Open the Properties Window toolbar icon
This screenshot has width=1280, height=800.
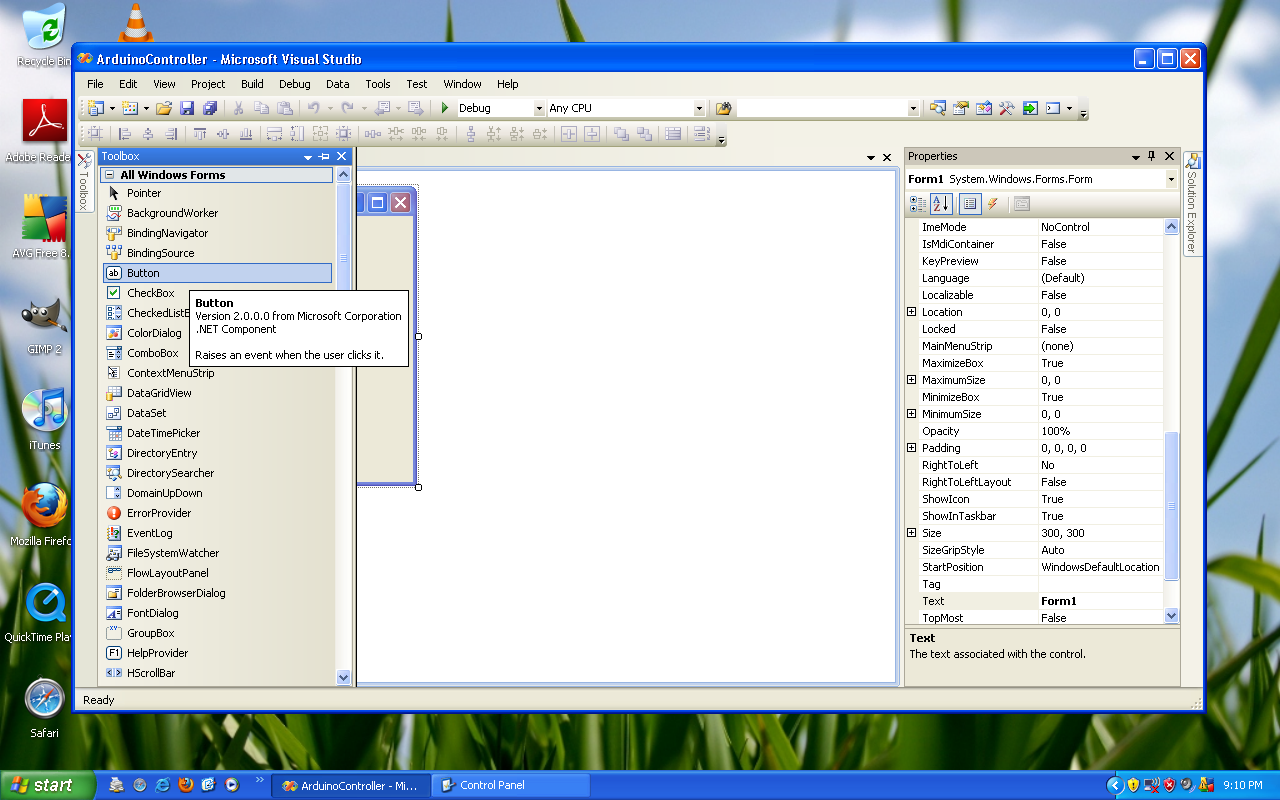point(961,108)
